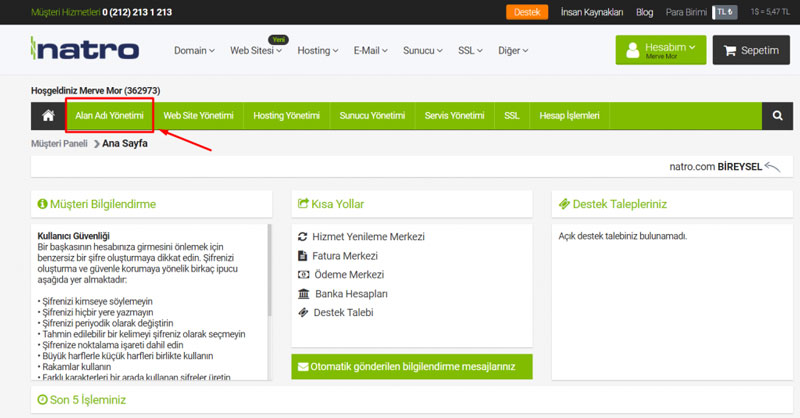The image size is (800, 418).
Task: Click the 1$ = 5,47 TL exchange rate
Action: pos(770,12)
